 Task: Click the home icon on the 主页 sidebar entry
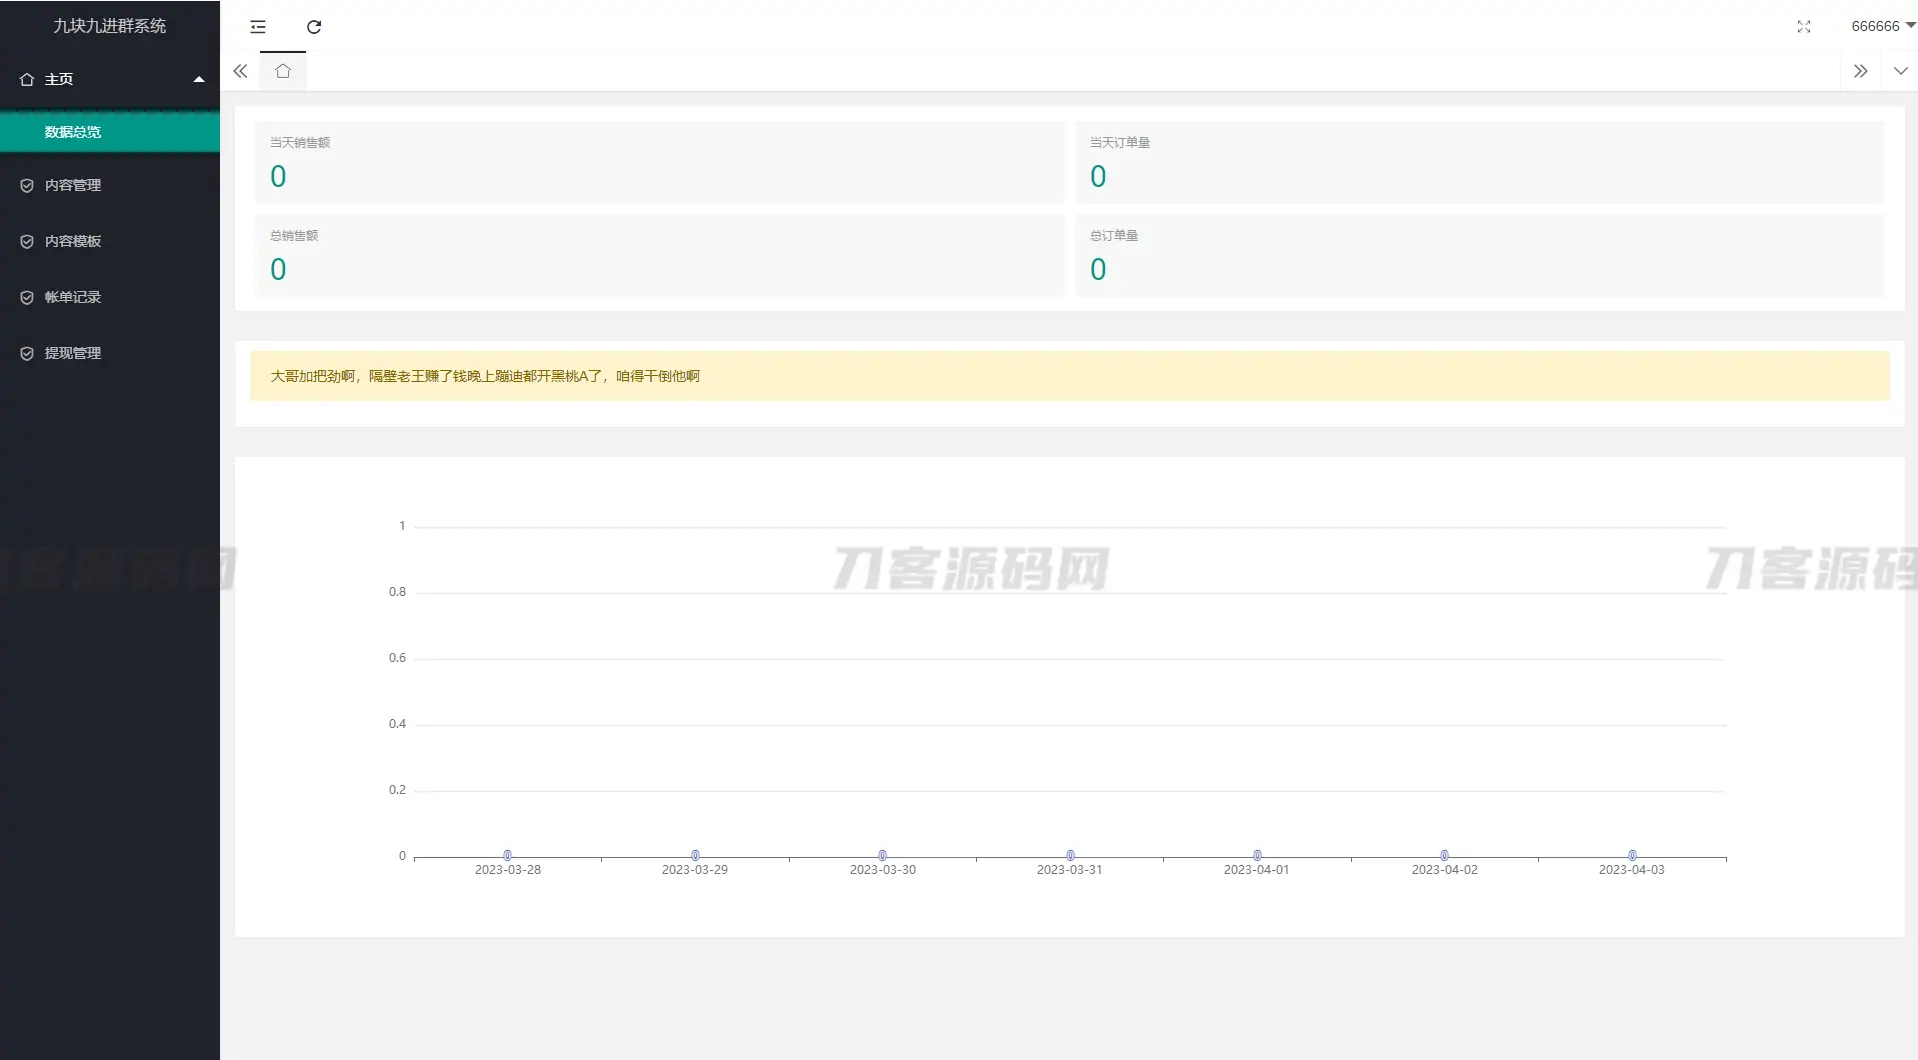26,78
